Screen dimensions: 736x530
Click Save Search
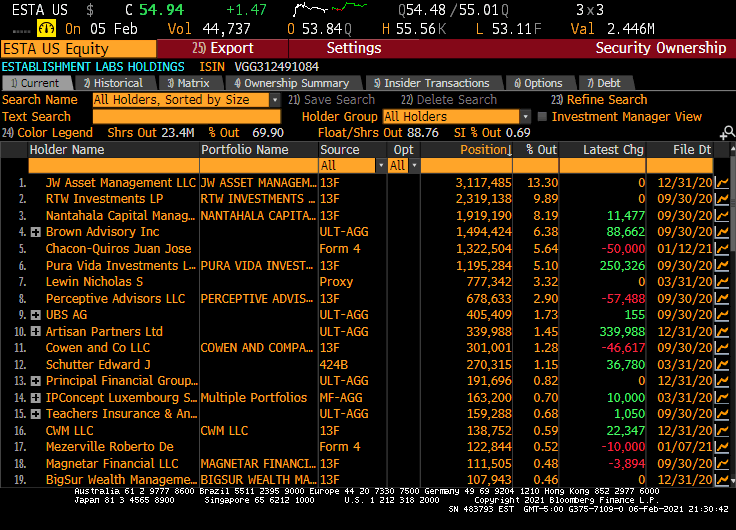pyautogui.click(x=331, y=100)
